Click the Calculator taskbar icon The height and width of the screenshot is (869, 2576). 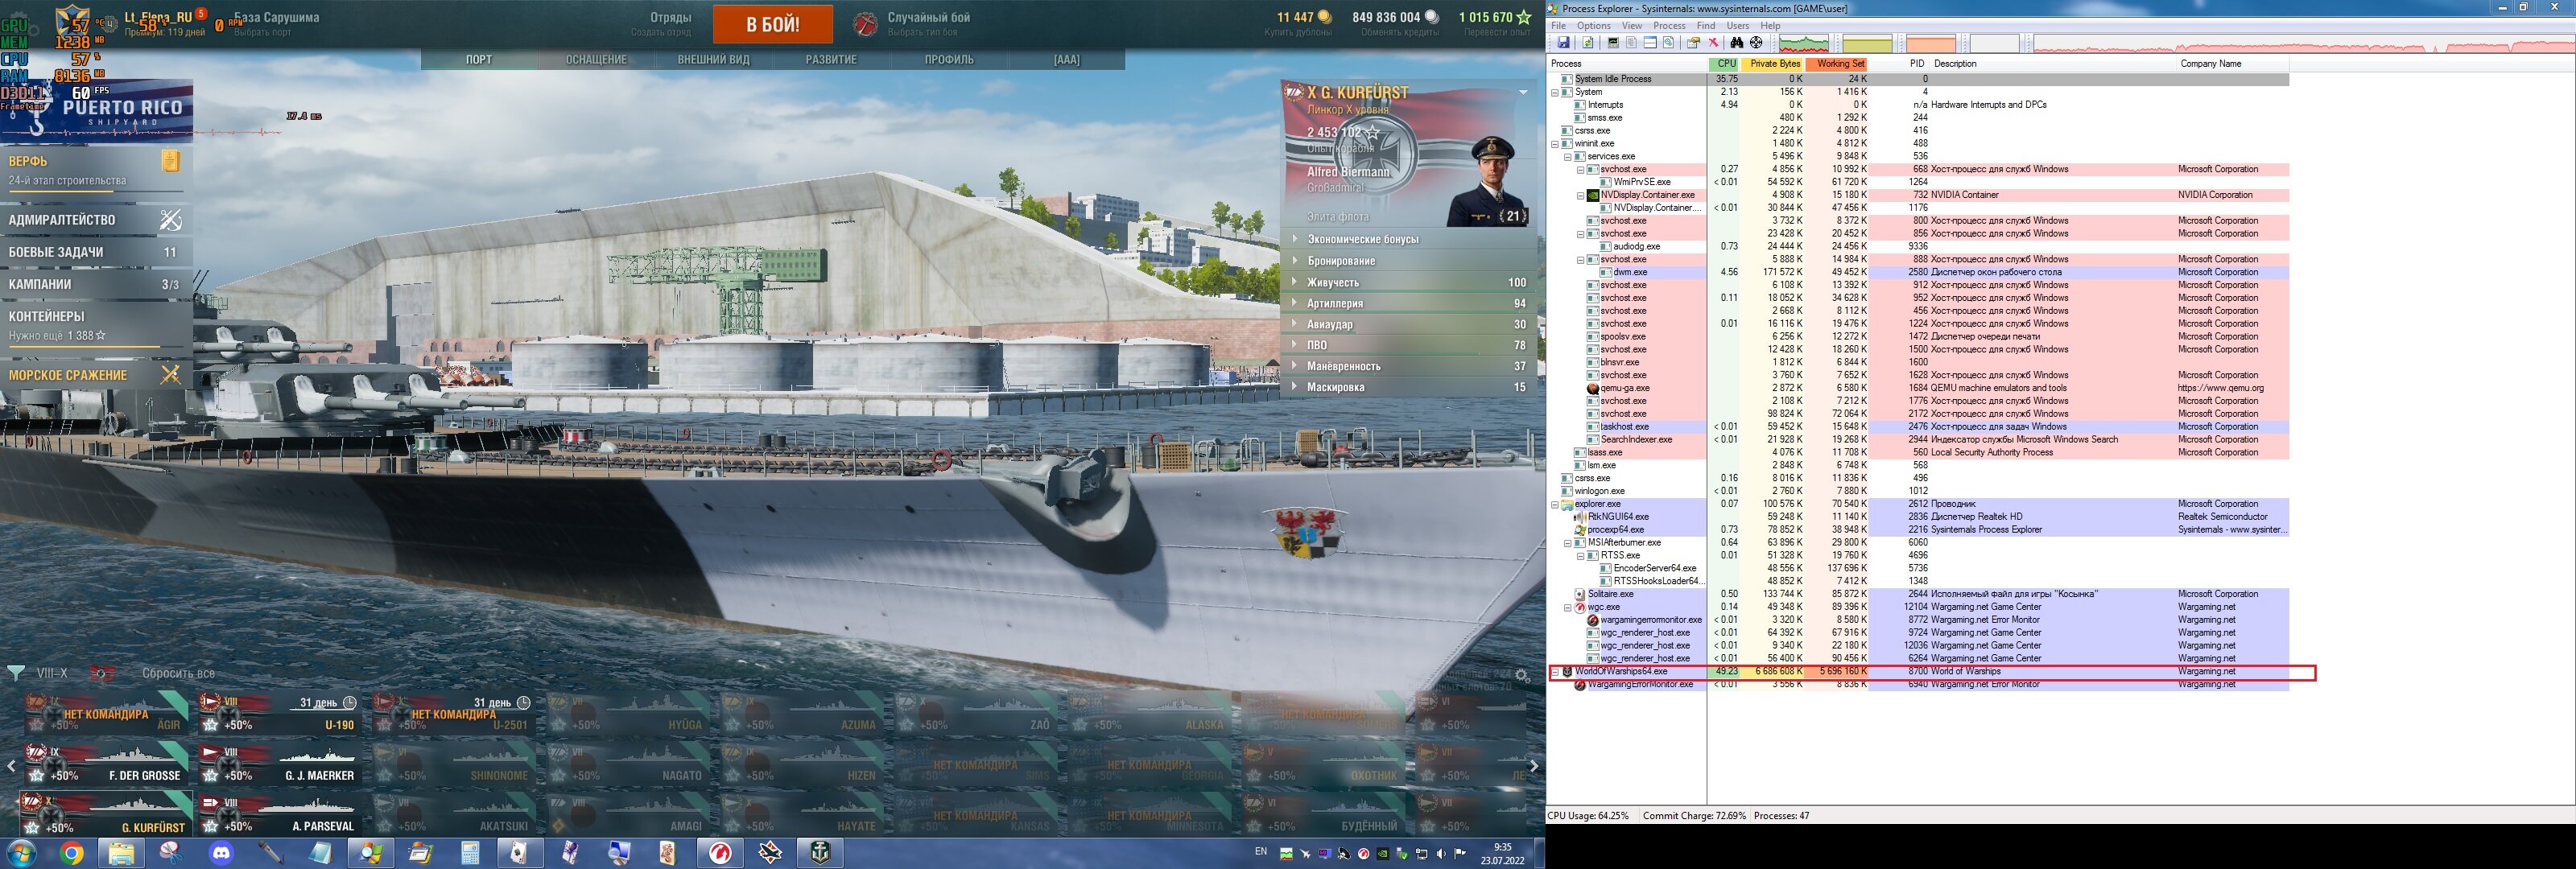[470, 853]
